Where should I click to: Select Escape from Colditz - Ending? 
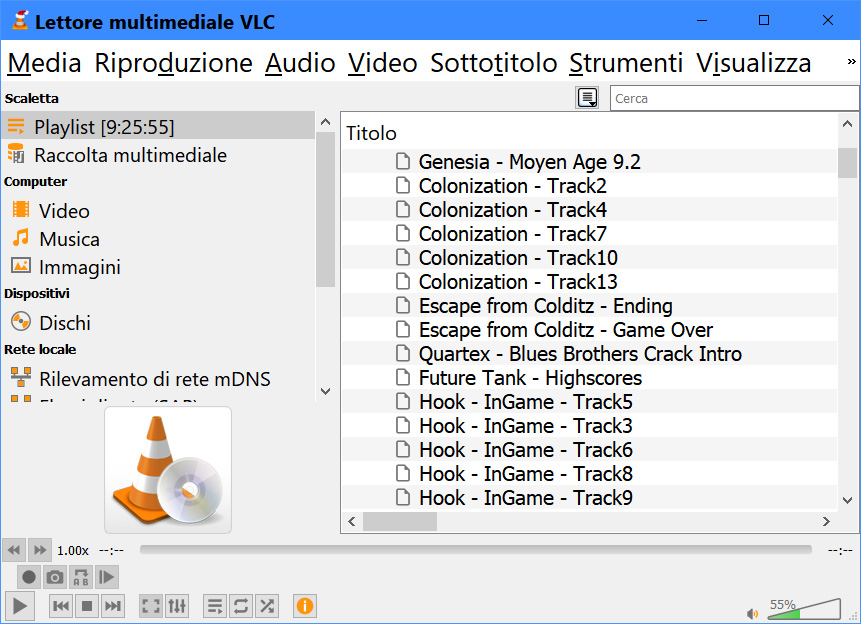click(590, 305)
